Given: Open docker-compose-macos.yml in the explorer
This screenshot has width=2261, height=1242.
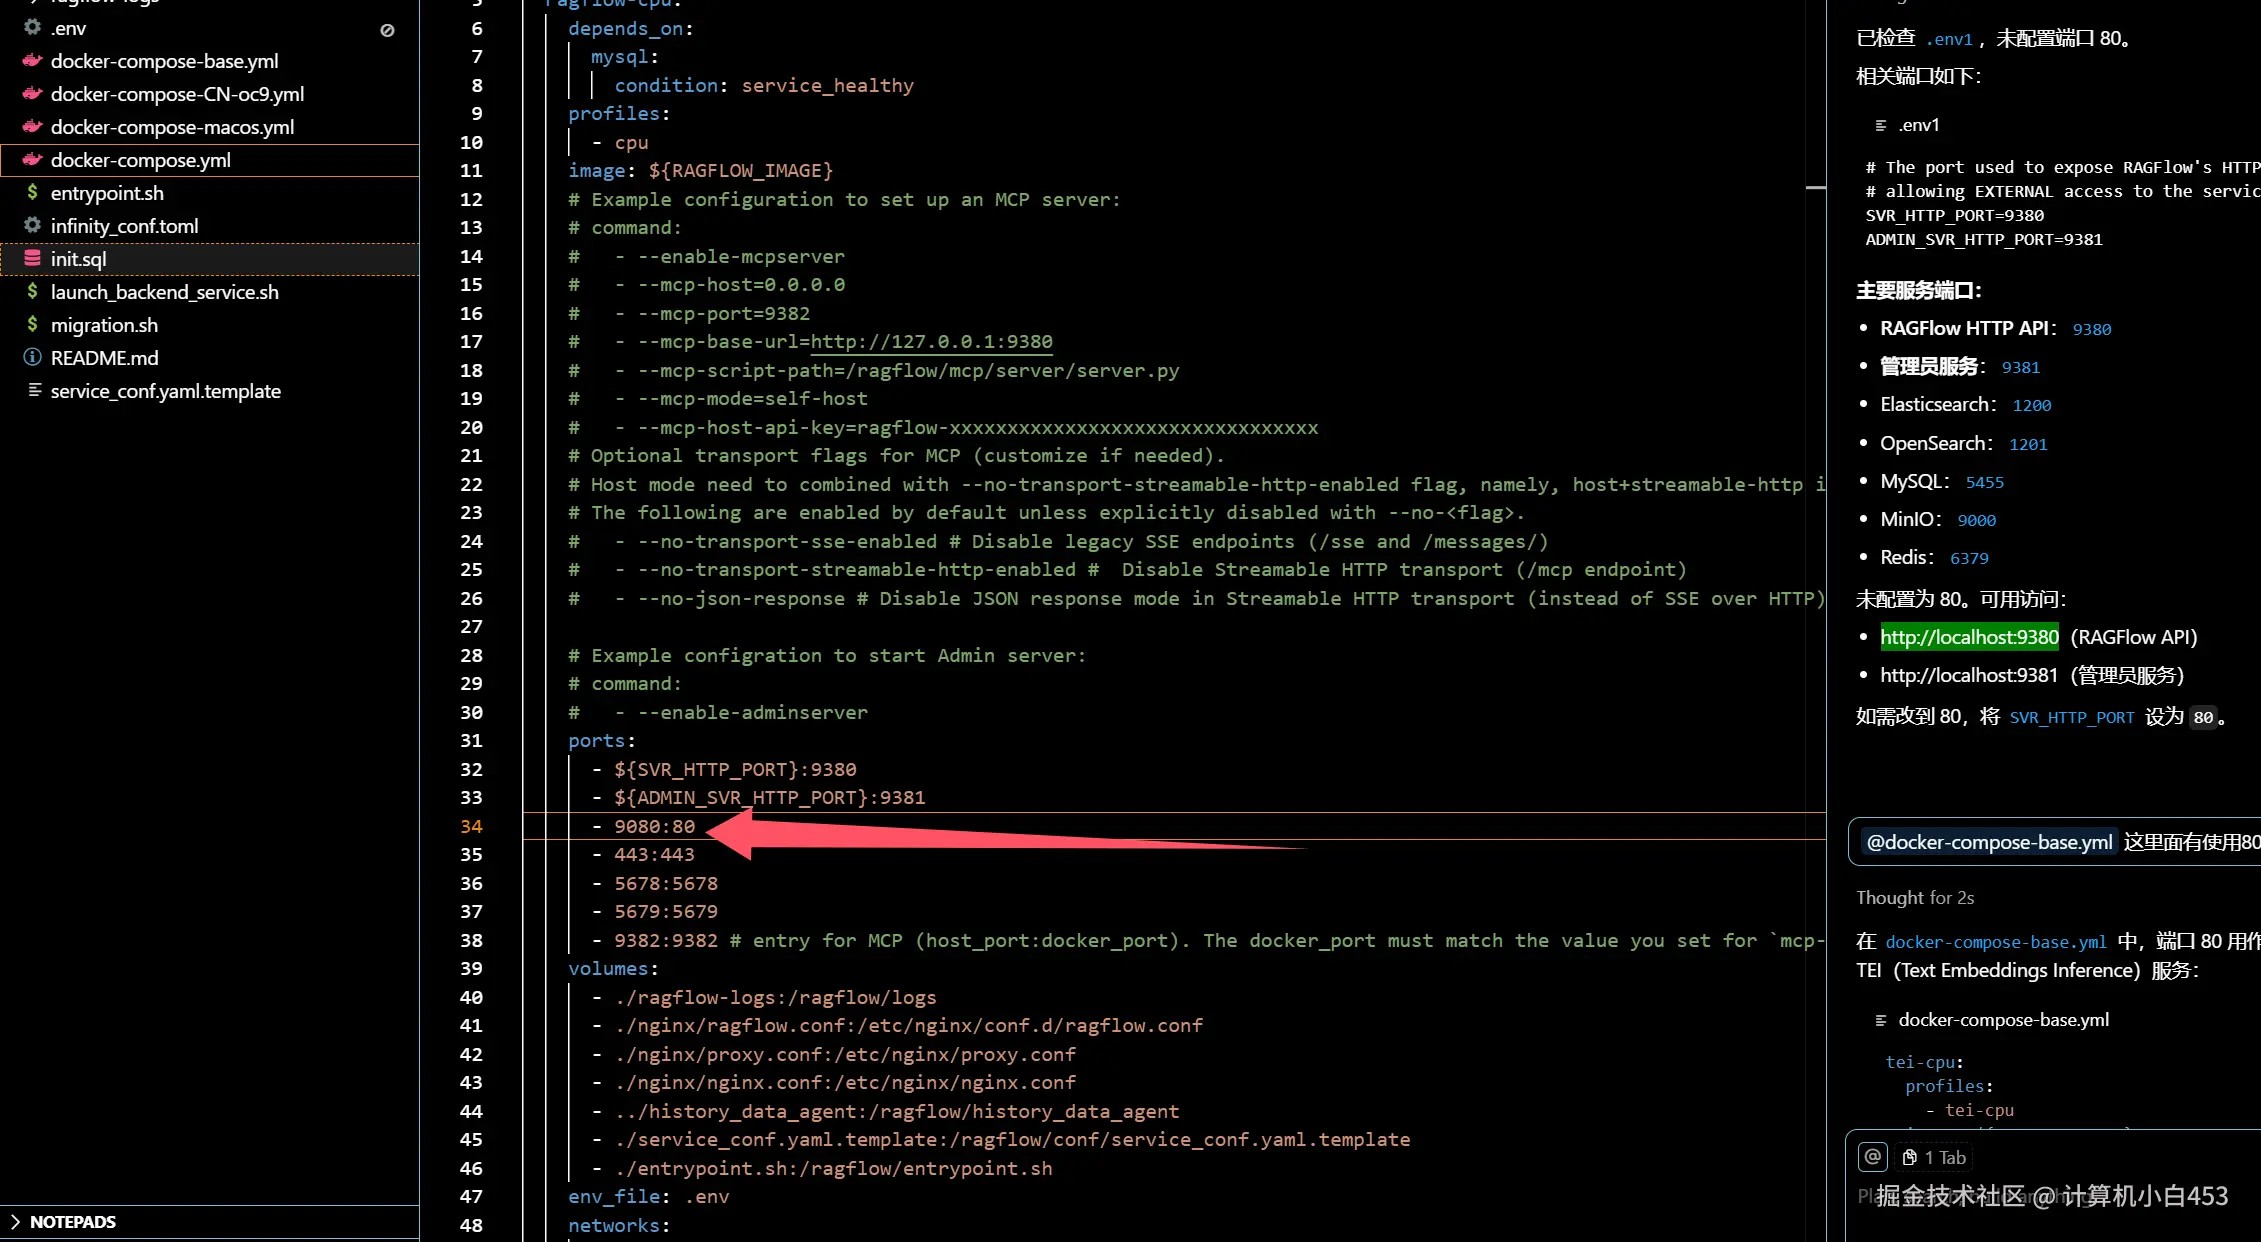Looking at the screenshot, I should pyautogui.click(x=172, y=127).
